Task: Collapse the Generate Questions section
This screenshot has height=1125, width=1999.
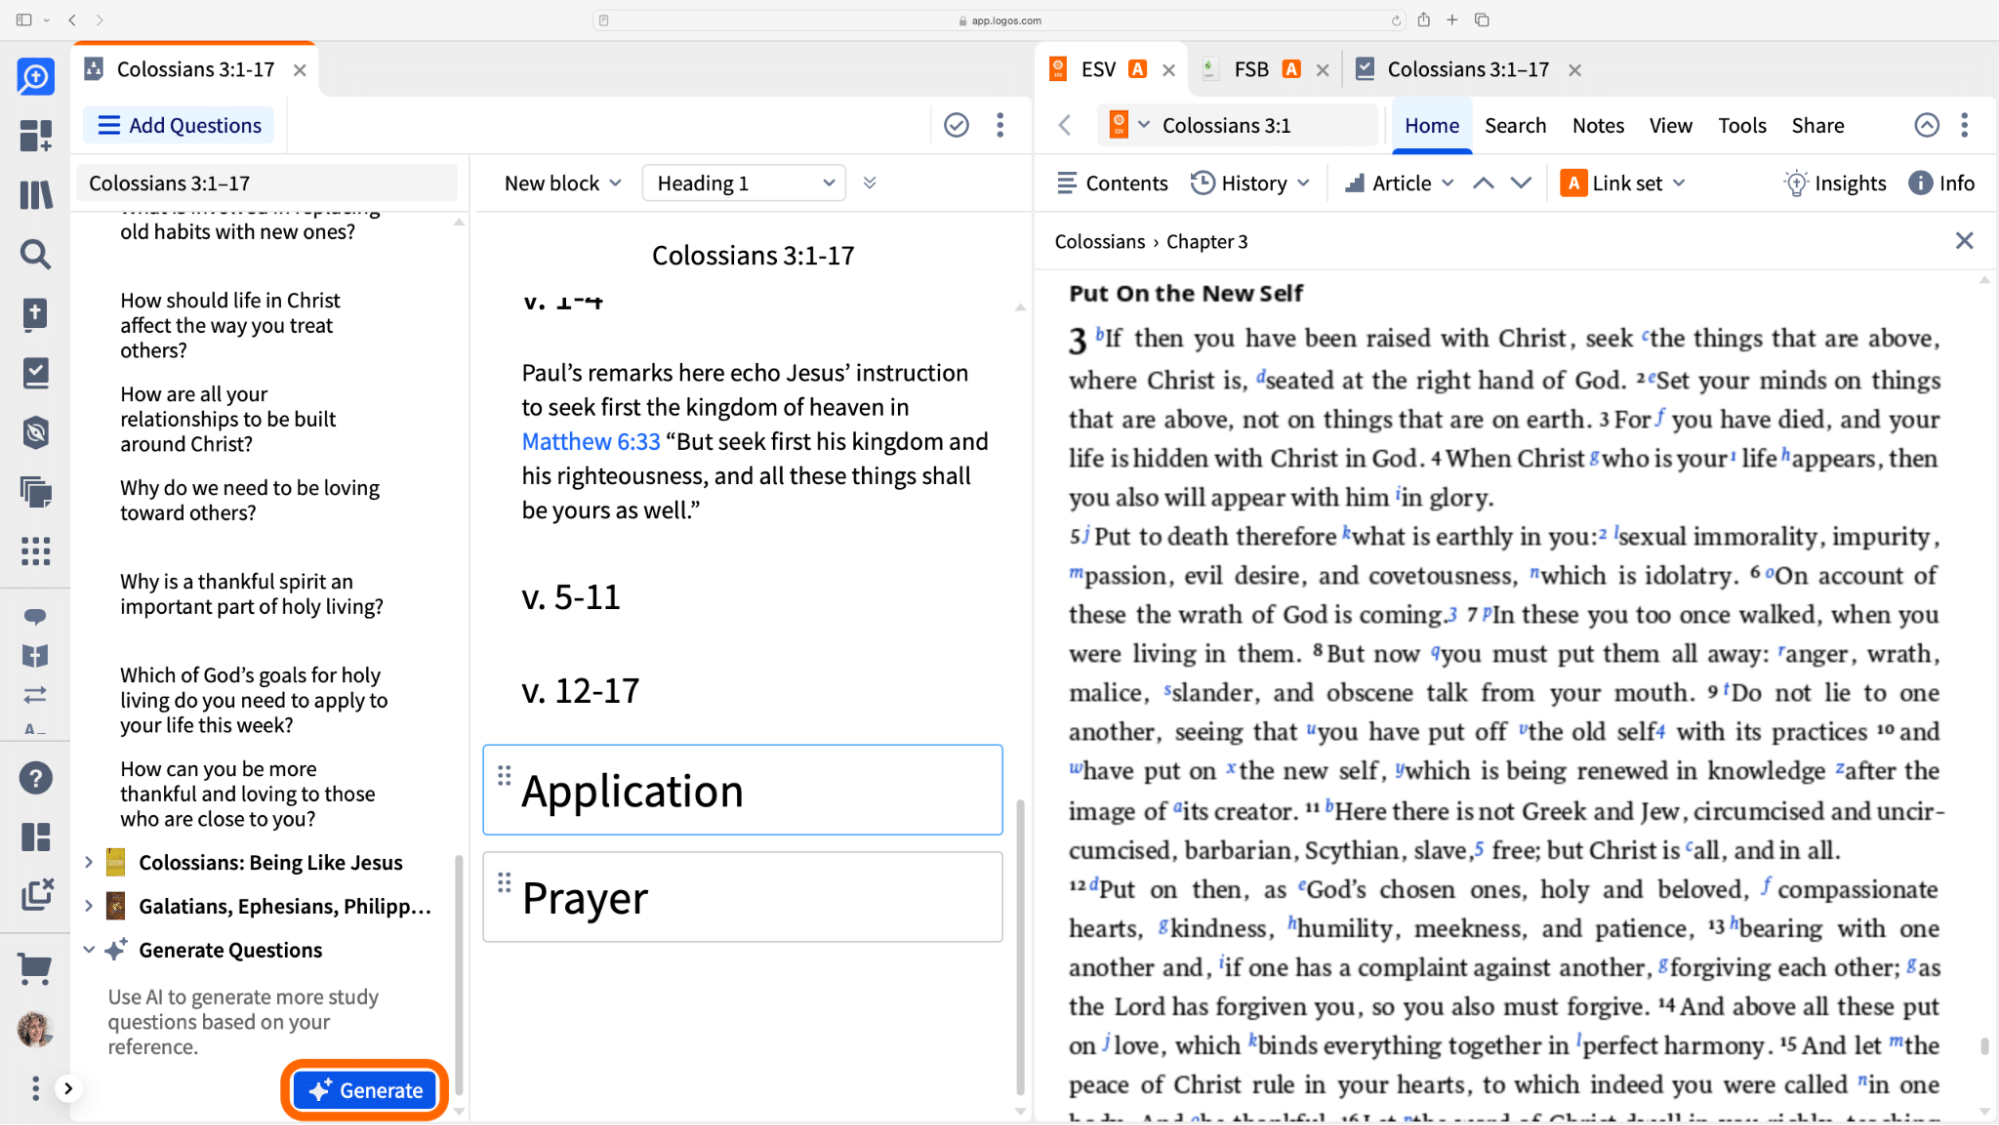Action: coord(89,950)
